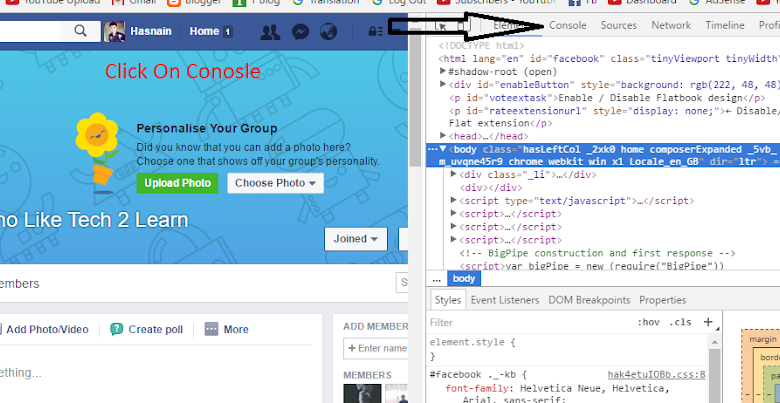Expand the #shadow-root (open) node
Image resolution: width=780 pixels, height=403 pixels.
(x=443, y=71)
